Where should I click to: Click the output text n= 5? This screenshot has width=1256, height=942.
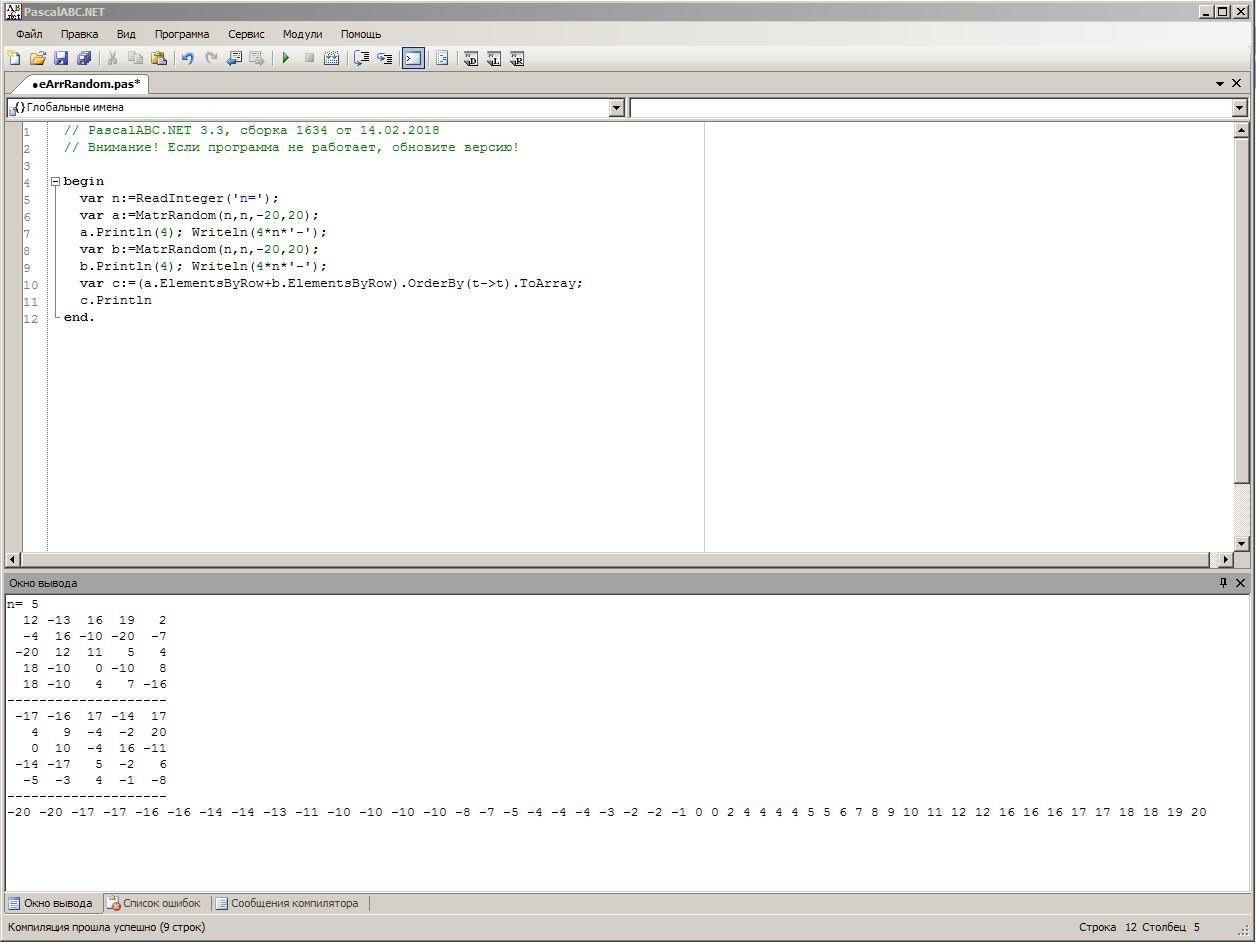click(23, 604)
